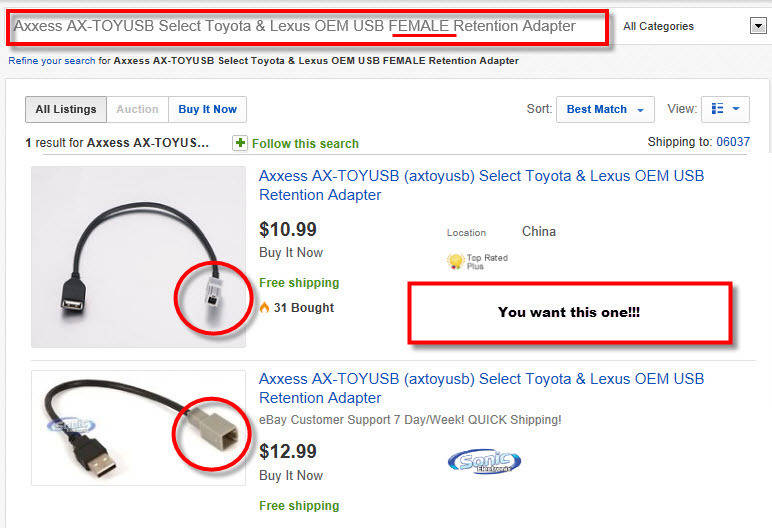Select the All Listings tab

pos(66,109)
